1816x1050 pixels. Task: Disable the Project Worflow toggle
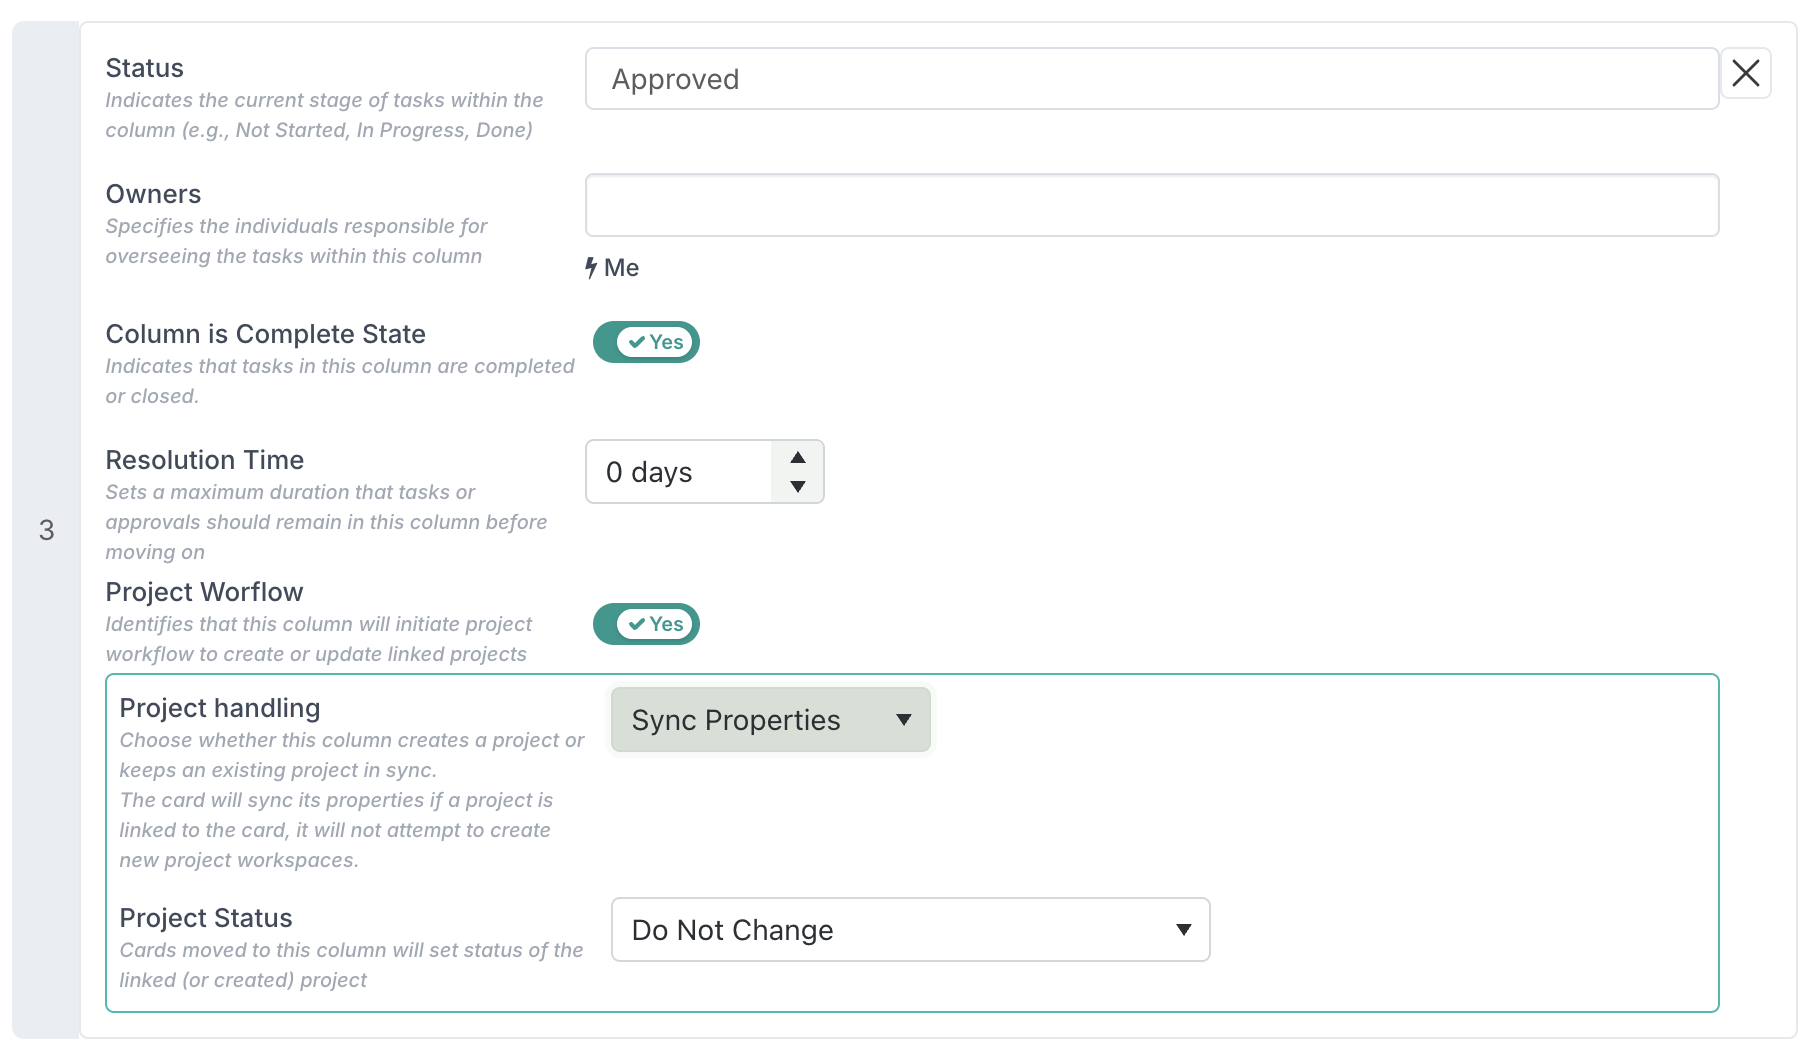point(646,624)
